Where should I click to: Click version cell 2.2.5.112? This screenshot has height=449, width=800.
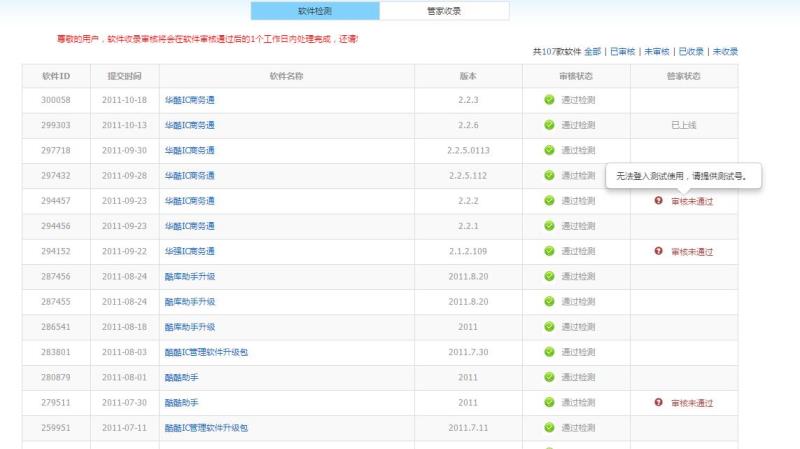pyautogui.click(x=468, y=176)
